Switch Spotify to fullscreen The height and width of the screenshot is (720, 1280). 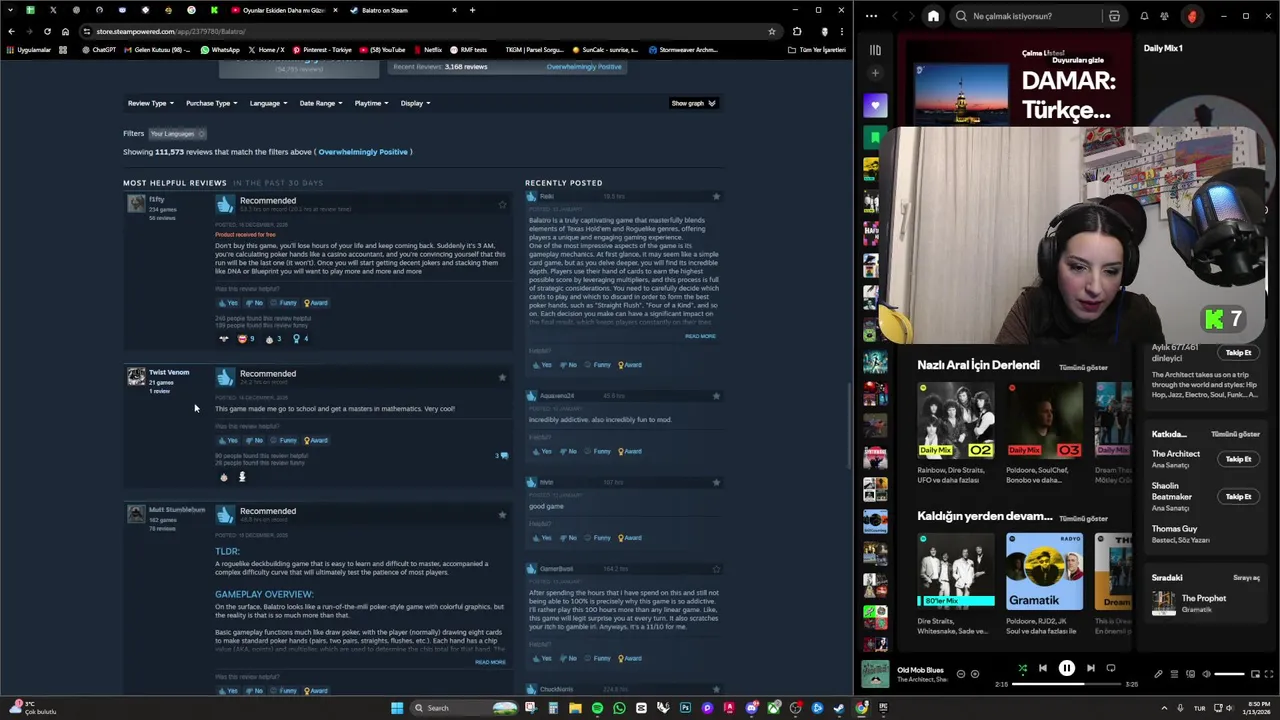(1269, 674)
